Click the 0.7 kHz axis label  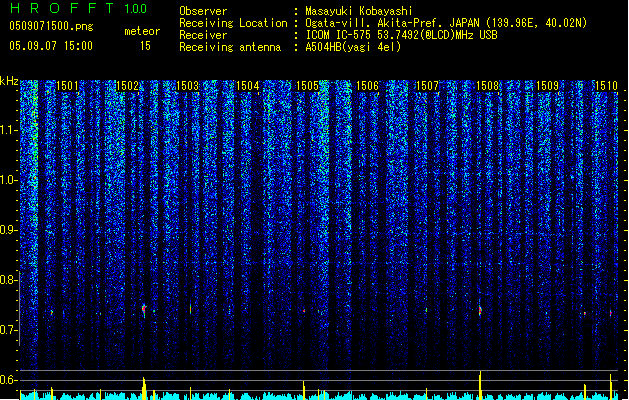point(8,330)
